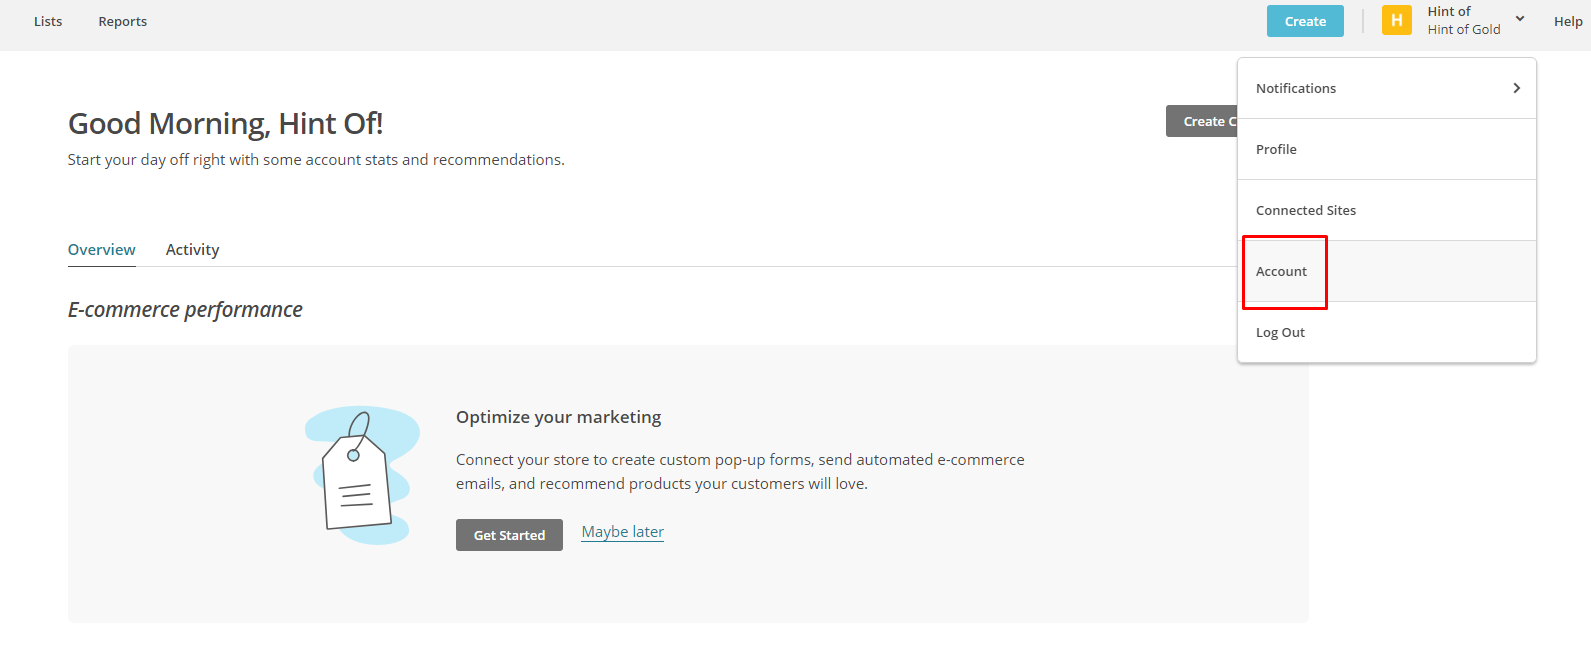Click the Optimize your marketing heading
Image resolution: width=1591 pixels, height=653 pixels.
tap(558, 417)
